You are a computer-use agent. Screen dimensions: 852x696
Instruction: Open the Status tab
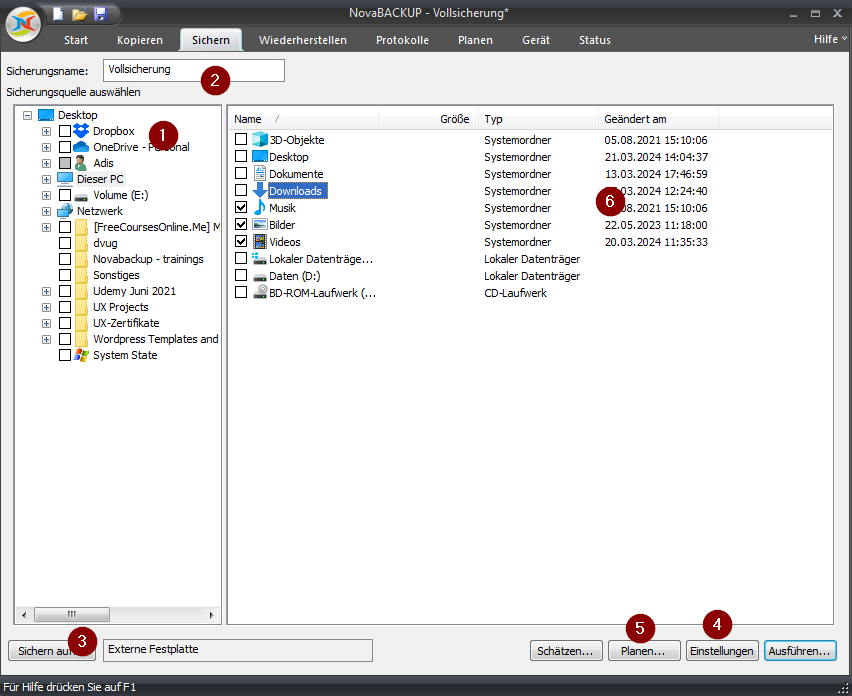pos(594,40)
